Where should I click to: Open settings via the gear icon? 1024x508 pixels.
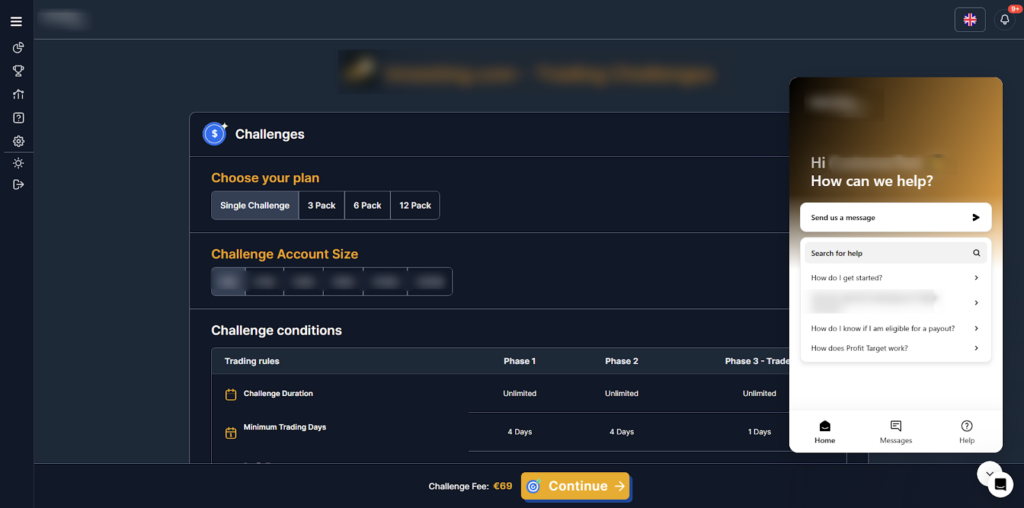coord(18,141)
